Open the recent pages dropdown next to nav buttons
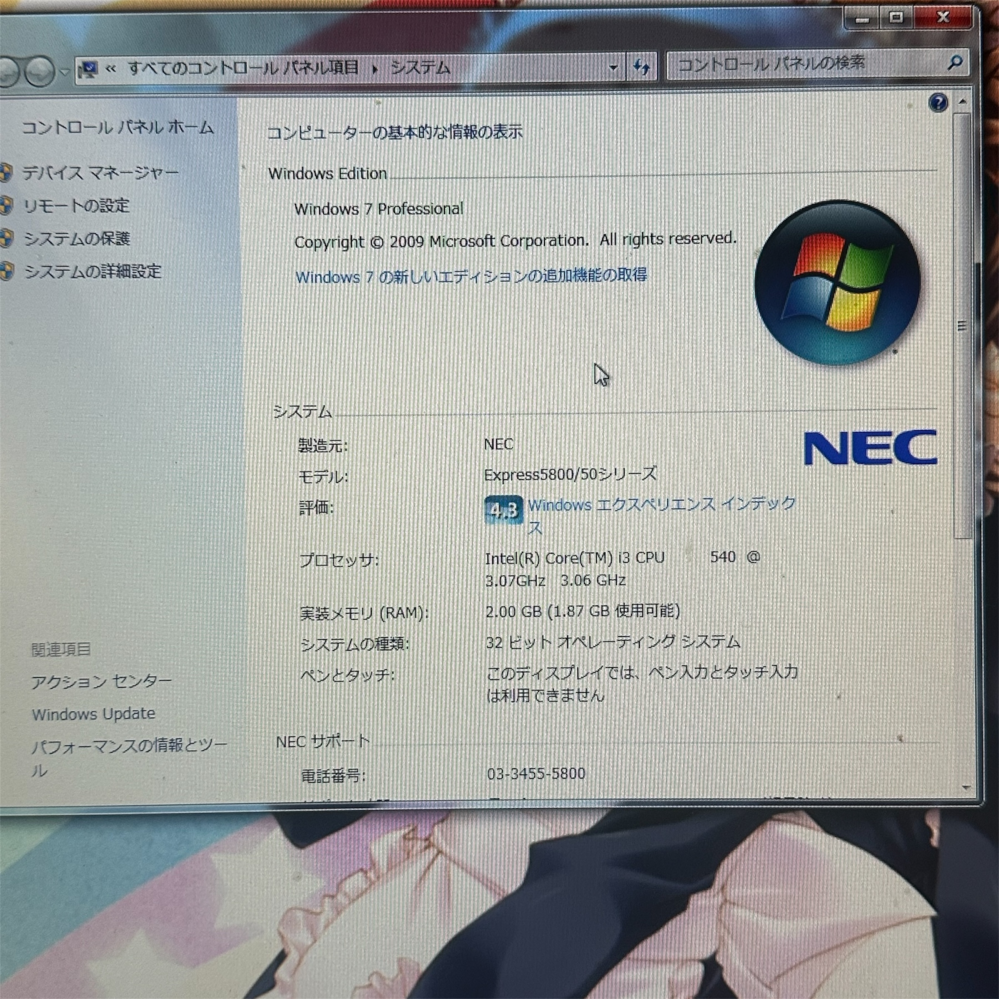The height and width of the screenshot is (999, 999). (64, 72)
